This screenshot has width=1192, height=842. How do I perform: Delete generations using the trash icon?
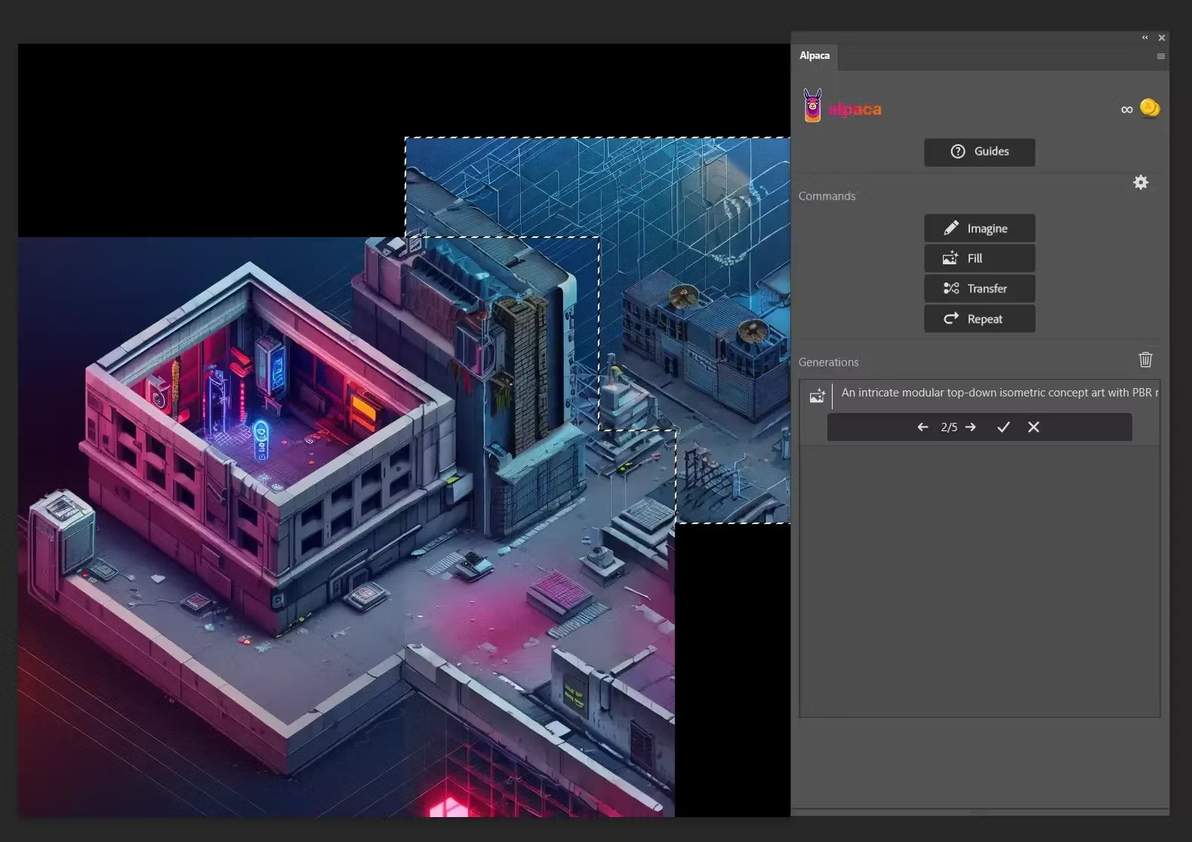click(1145, 360)
